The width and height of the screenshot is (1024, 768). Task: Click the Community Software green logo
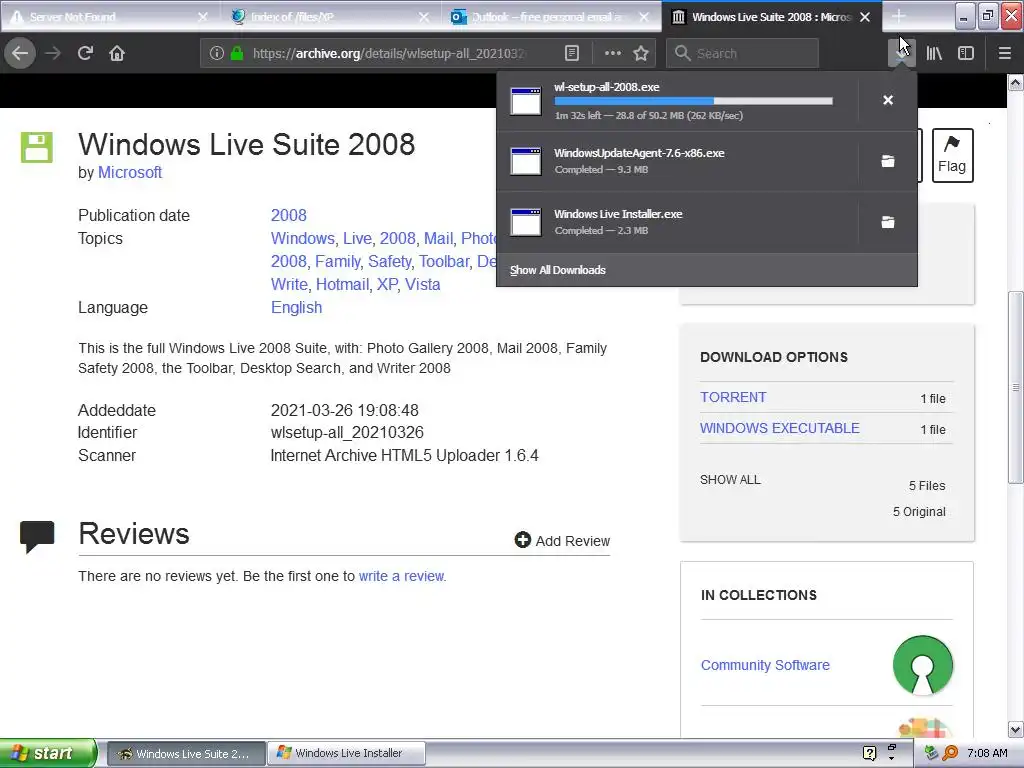click(922, 665)
